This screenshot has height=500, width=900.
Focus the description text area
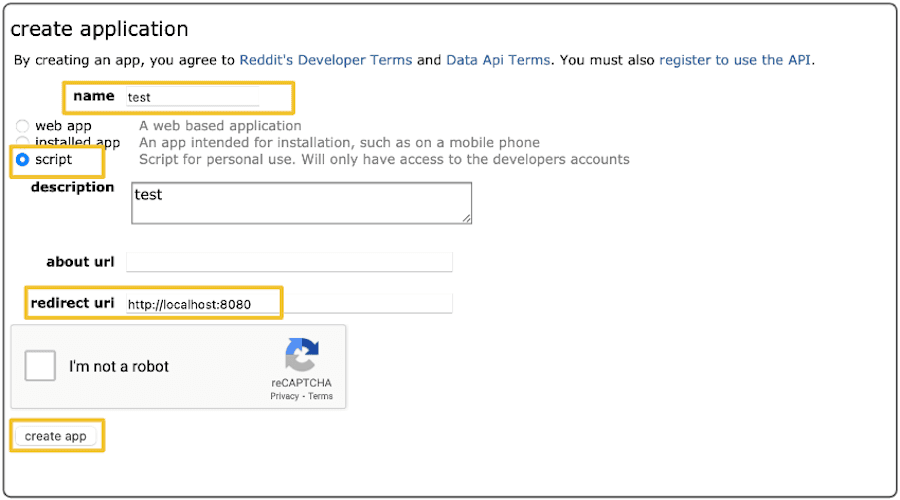300,202
